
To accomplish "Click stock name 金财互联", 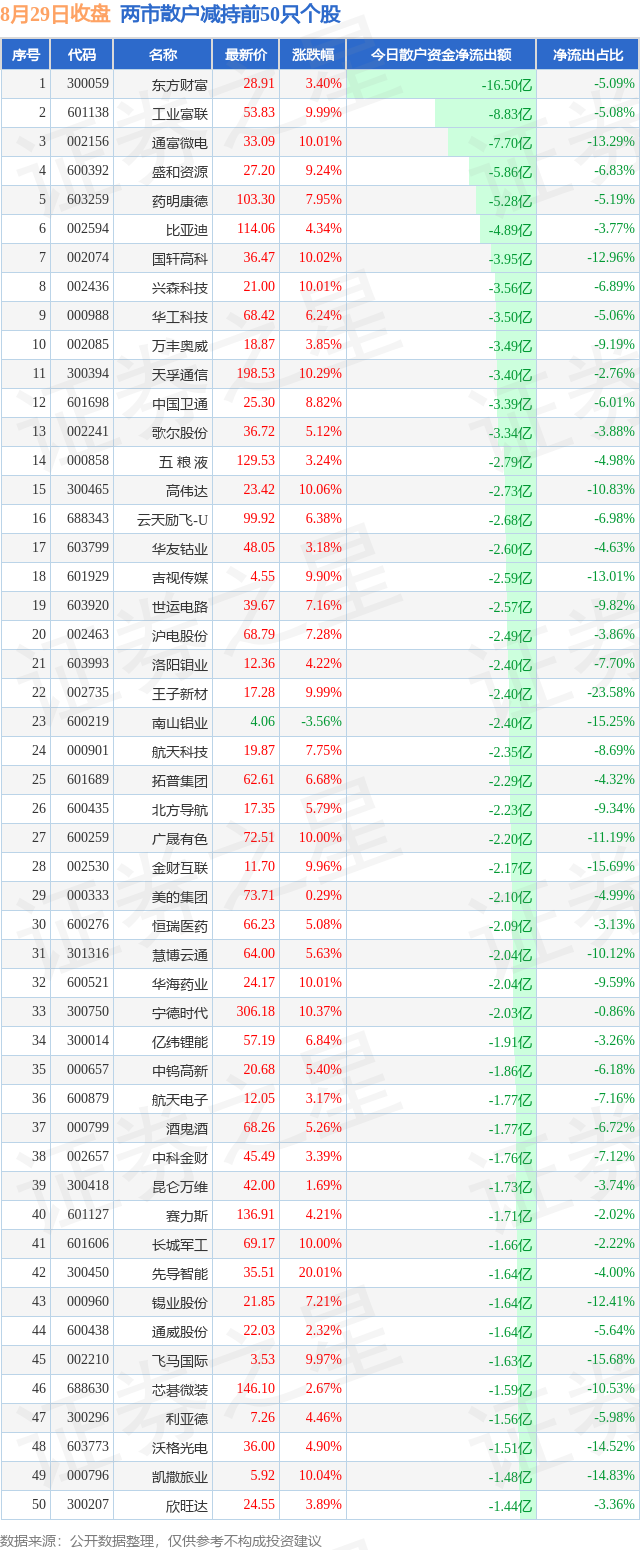I will tap(180, 868).
